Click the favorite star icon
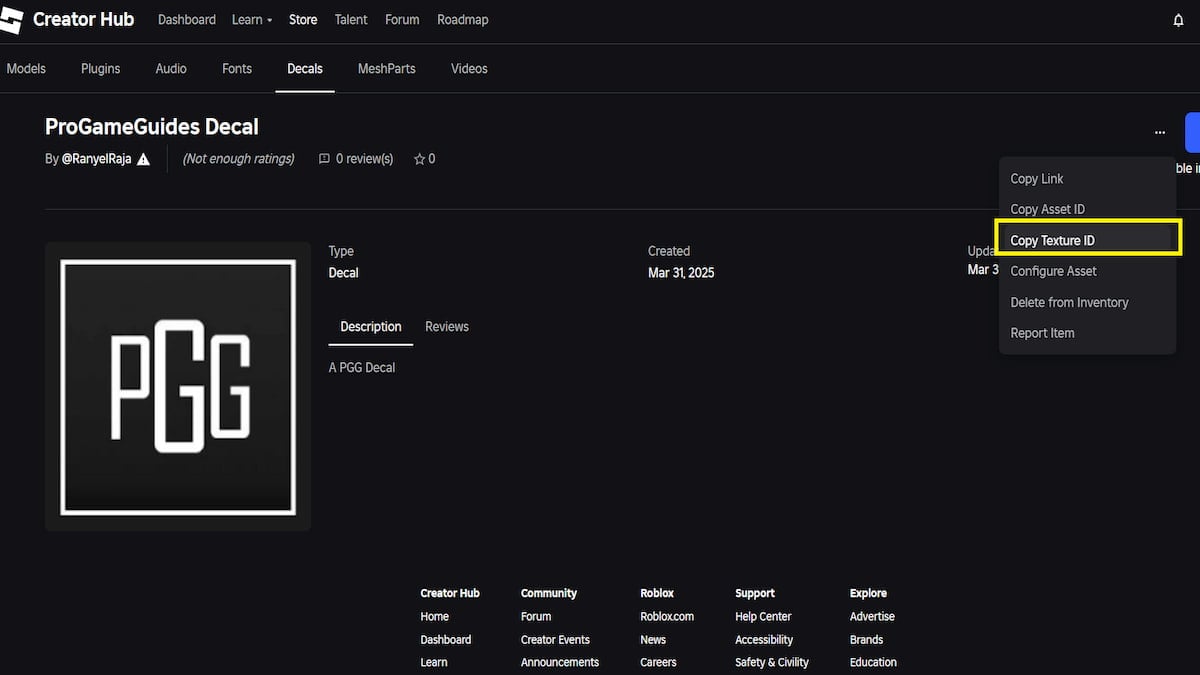Image resolution: width=1200 pixels, height=675 pixels. pyautogui.click(x=419, y=159)
